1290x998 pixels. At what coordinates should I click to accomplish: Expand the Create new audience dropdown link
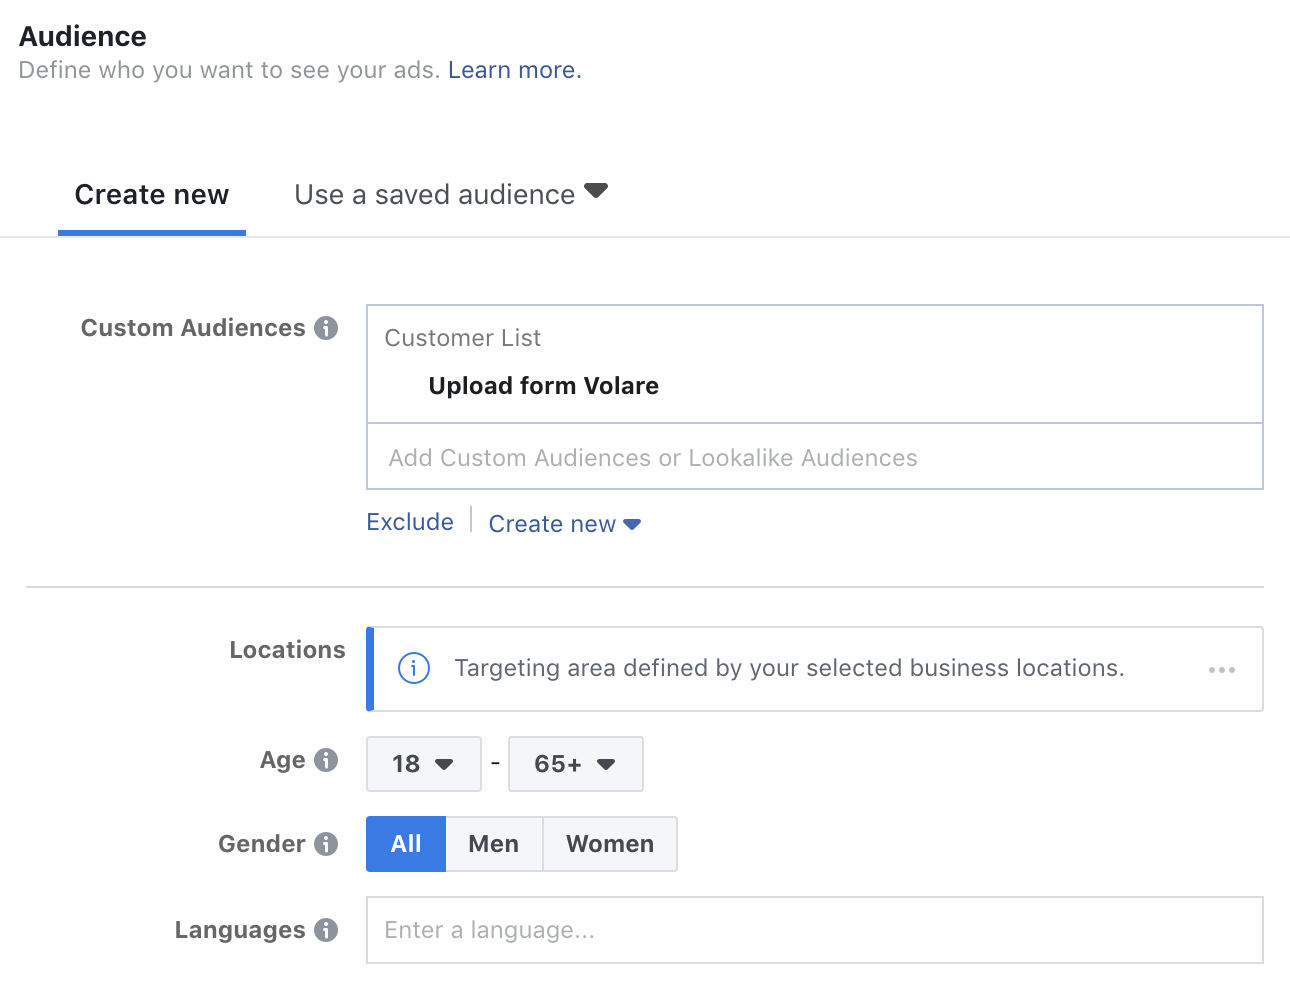[x=565, y=524]
